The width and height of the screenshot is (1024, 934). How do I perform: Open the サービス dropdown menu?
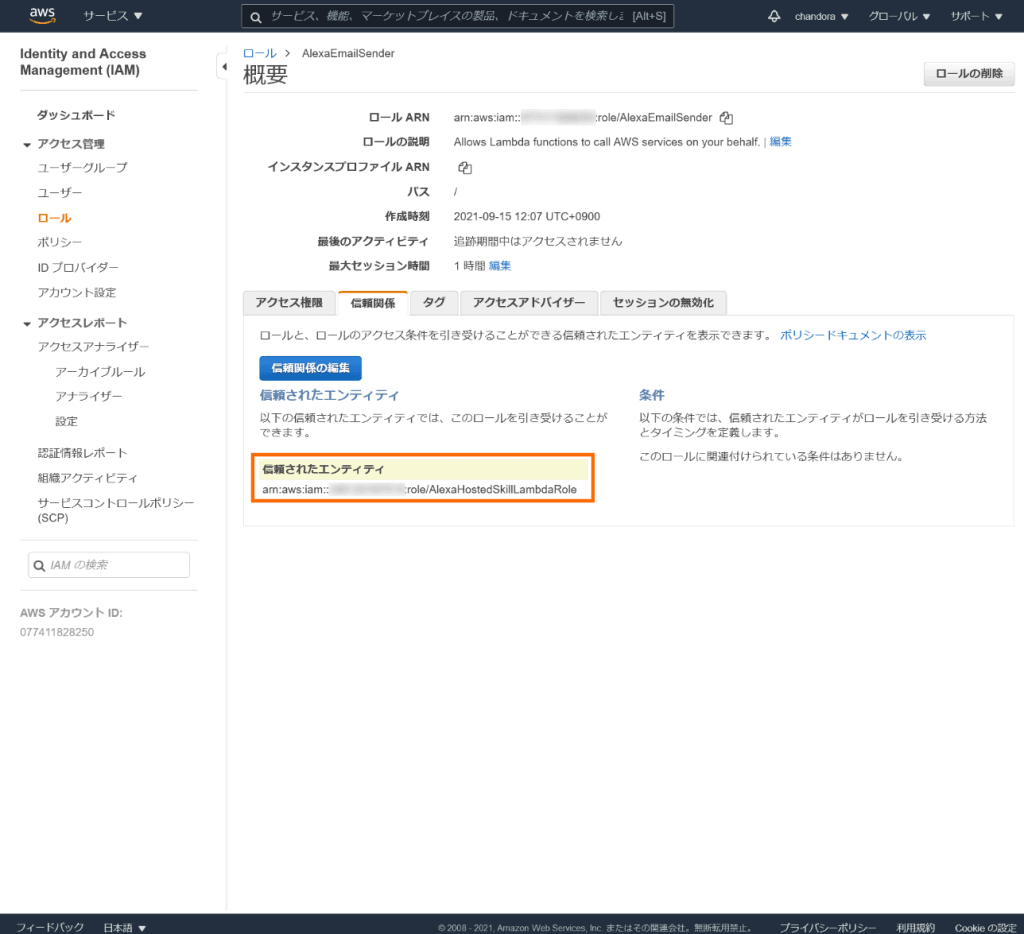pyautogui.click(x=112, y=16)
